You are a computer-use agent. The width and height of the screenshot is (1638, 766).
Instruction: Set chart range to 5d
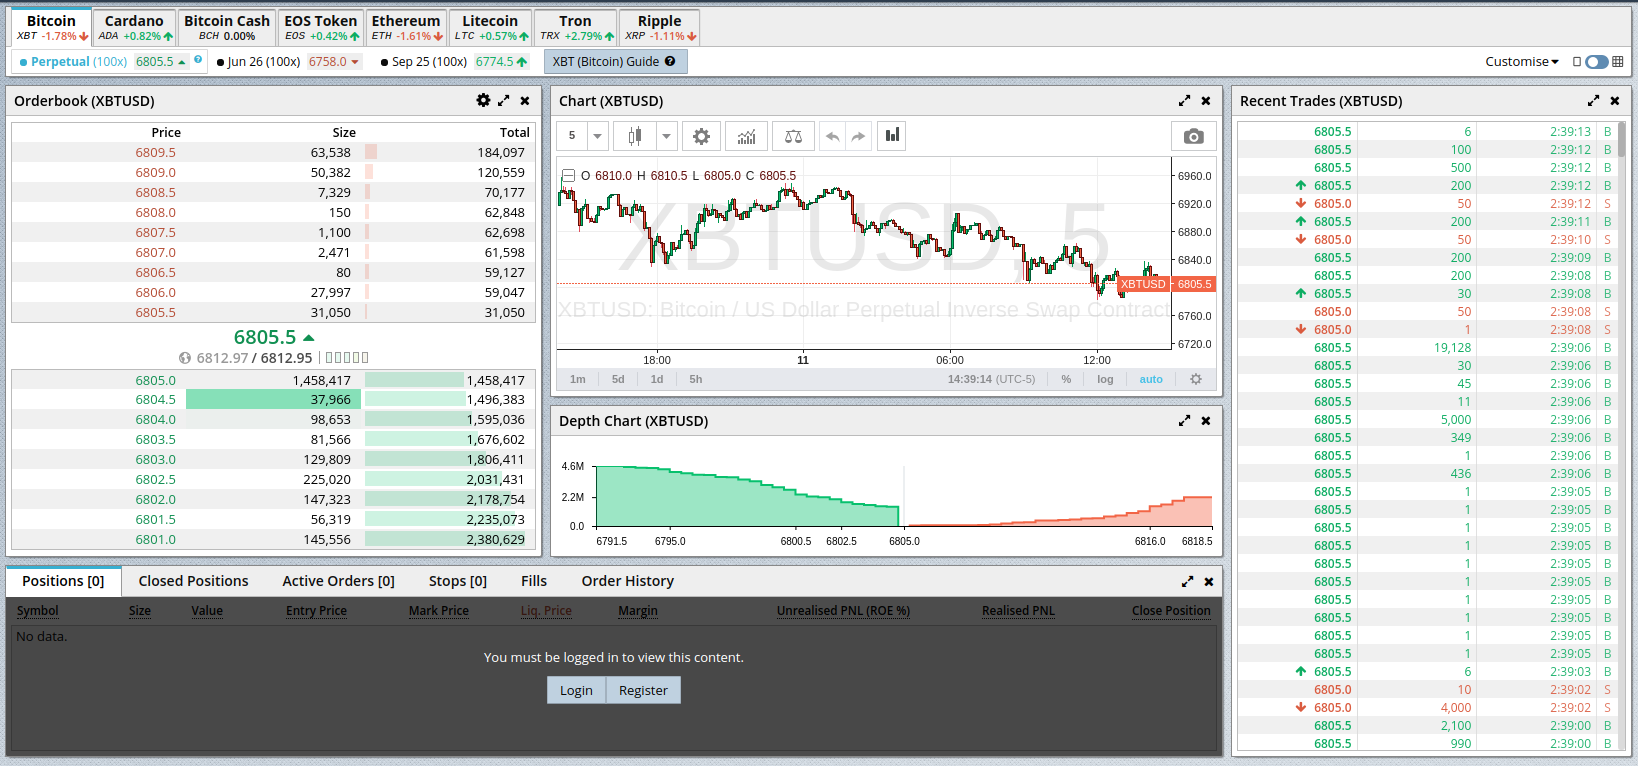(618, 379)
